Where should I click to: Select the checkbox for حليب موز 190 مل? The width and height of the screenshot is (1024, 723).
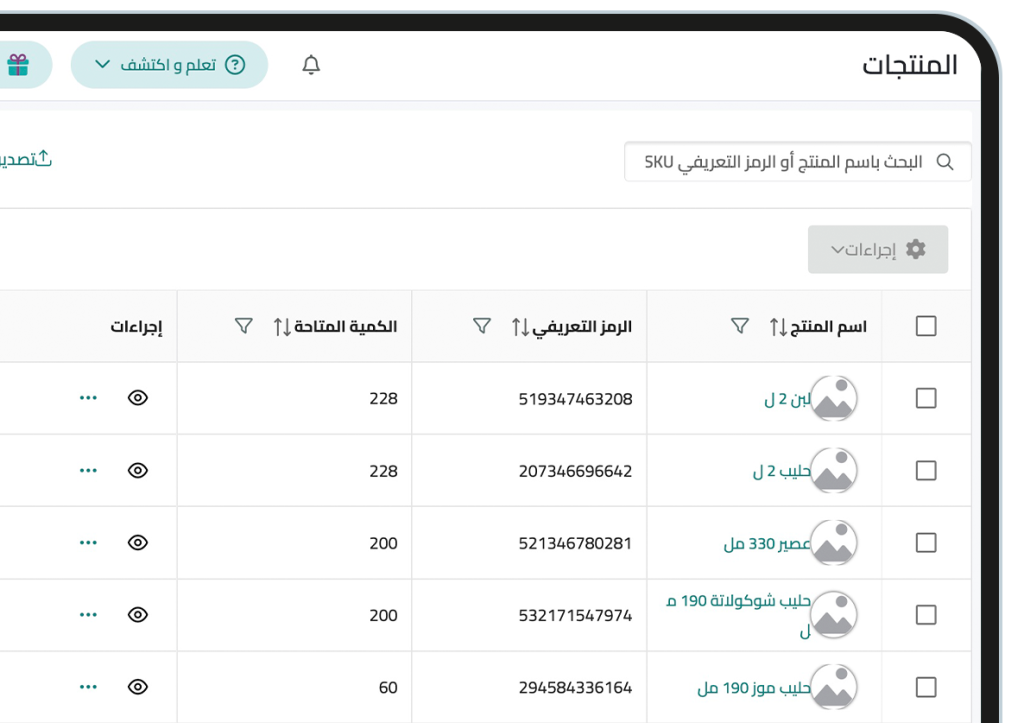point(926,687)
